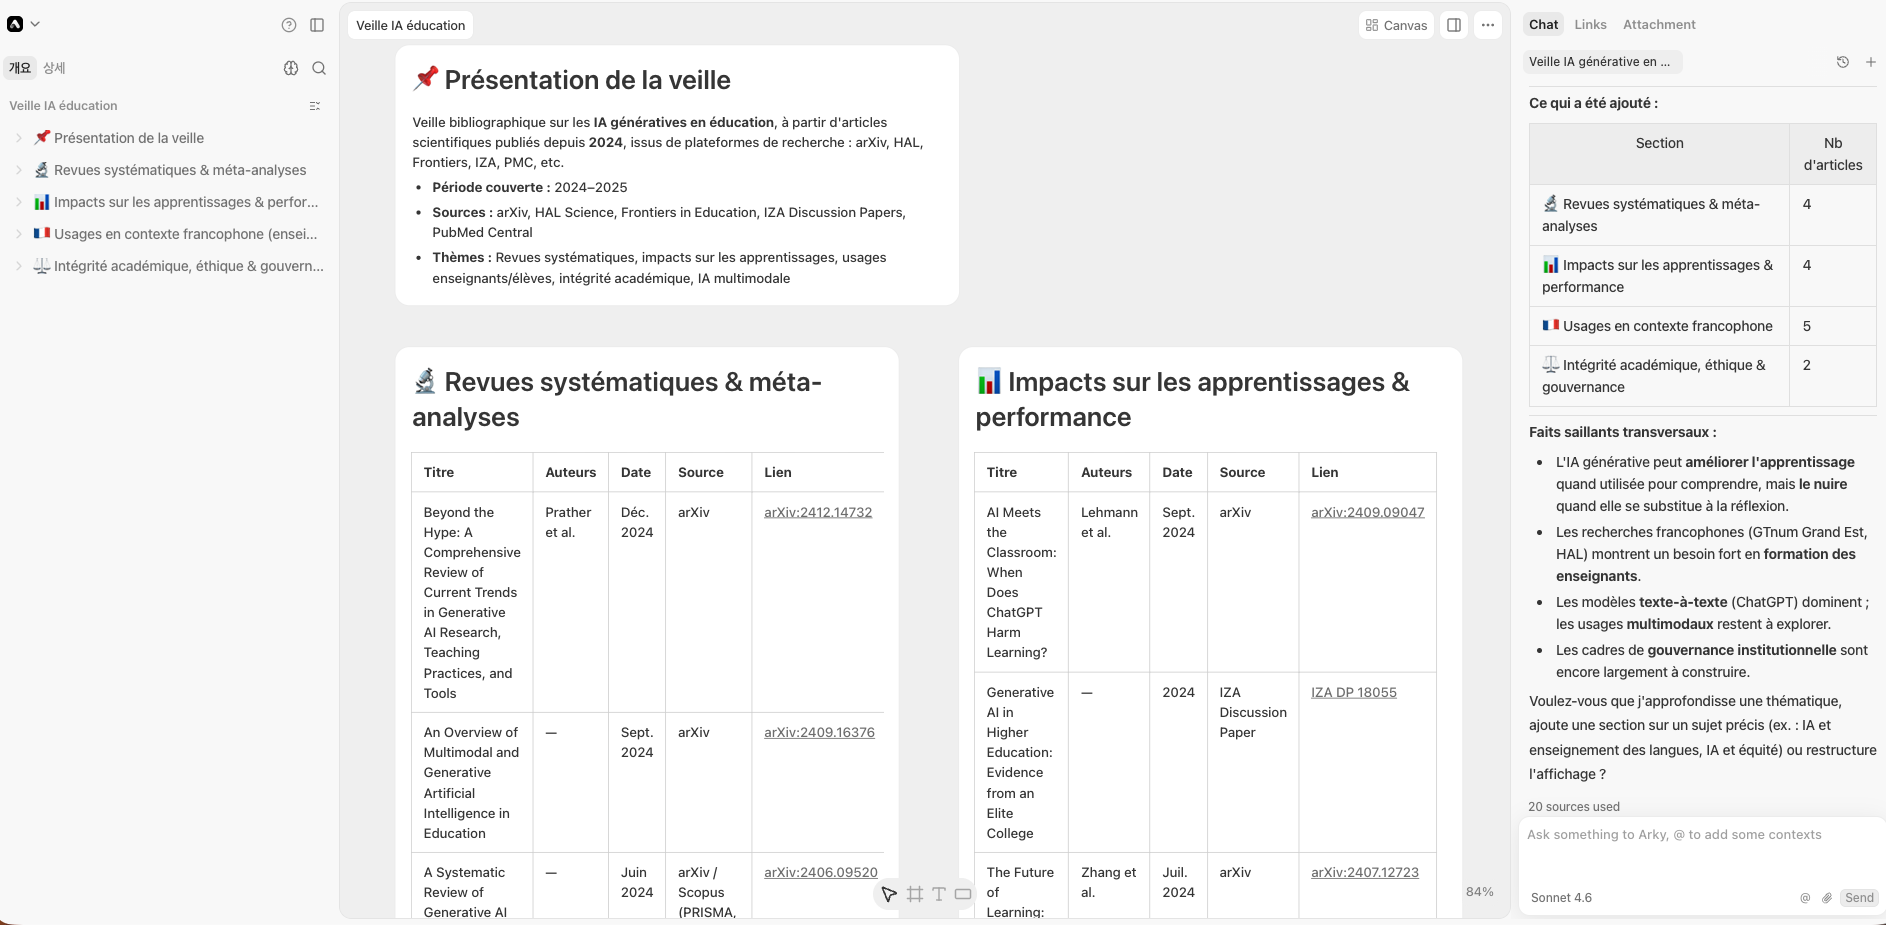Image resolution: width=1886 pixels, height=925 pixels.
Task: Select the frame tool in canvas toolbar
Action: click(x=914, y=894)
